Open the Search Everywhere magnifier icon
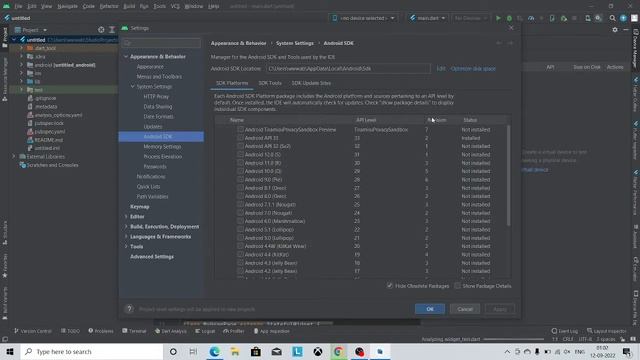 coord(612,18)
